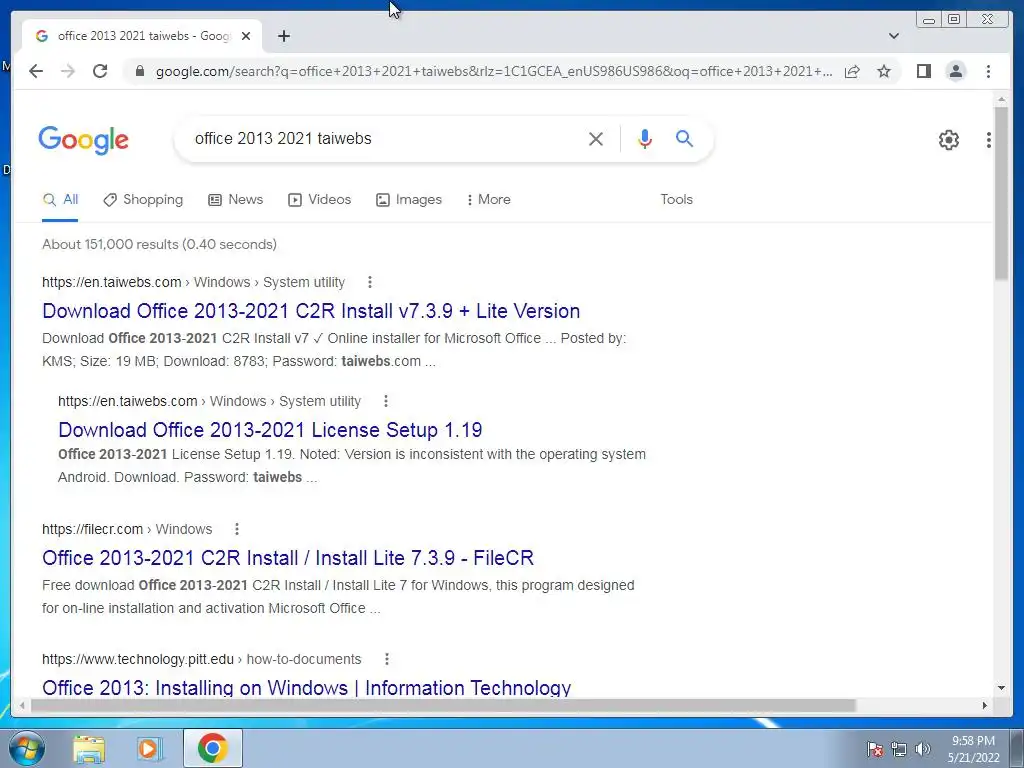Open the FileCR C2R Install result
Viewport: 1024px width, 768px height.
pyautogui.click(x=288, y=558)
